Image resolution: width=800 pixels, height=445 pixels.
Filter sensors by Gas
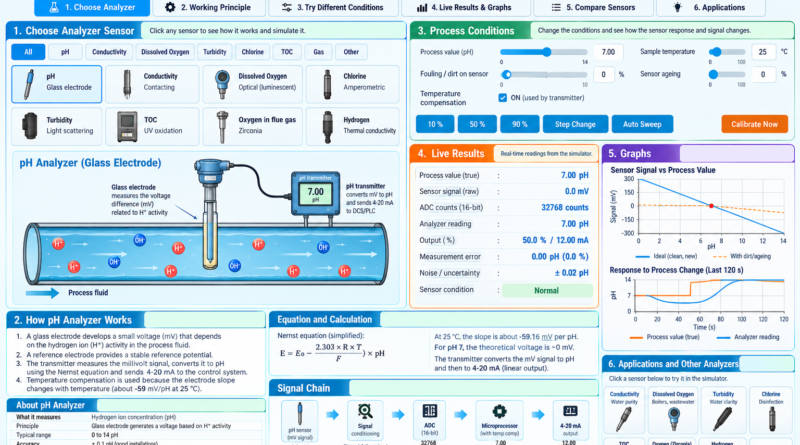point(319,52)
